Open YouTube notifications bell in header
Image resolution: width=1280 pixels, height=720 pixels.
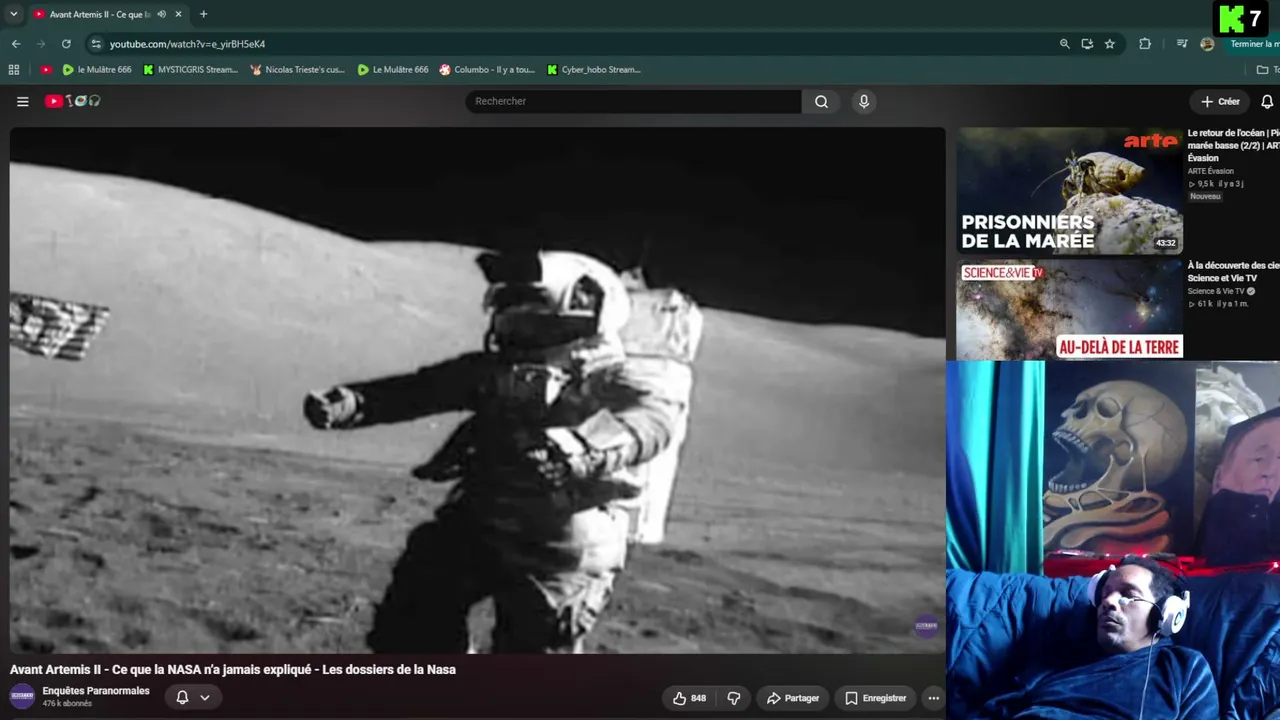[1267, 101]
